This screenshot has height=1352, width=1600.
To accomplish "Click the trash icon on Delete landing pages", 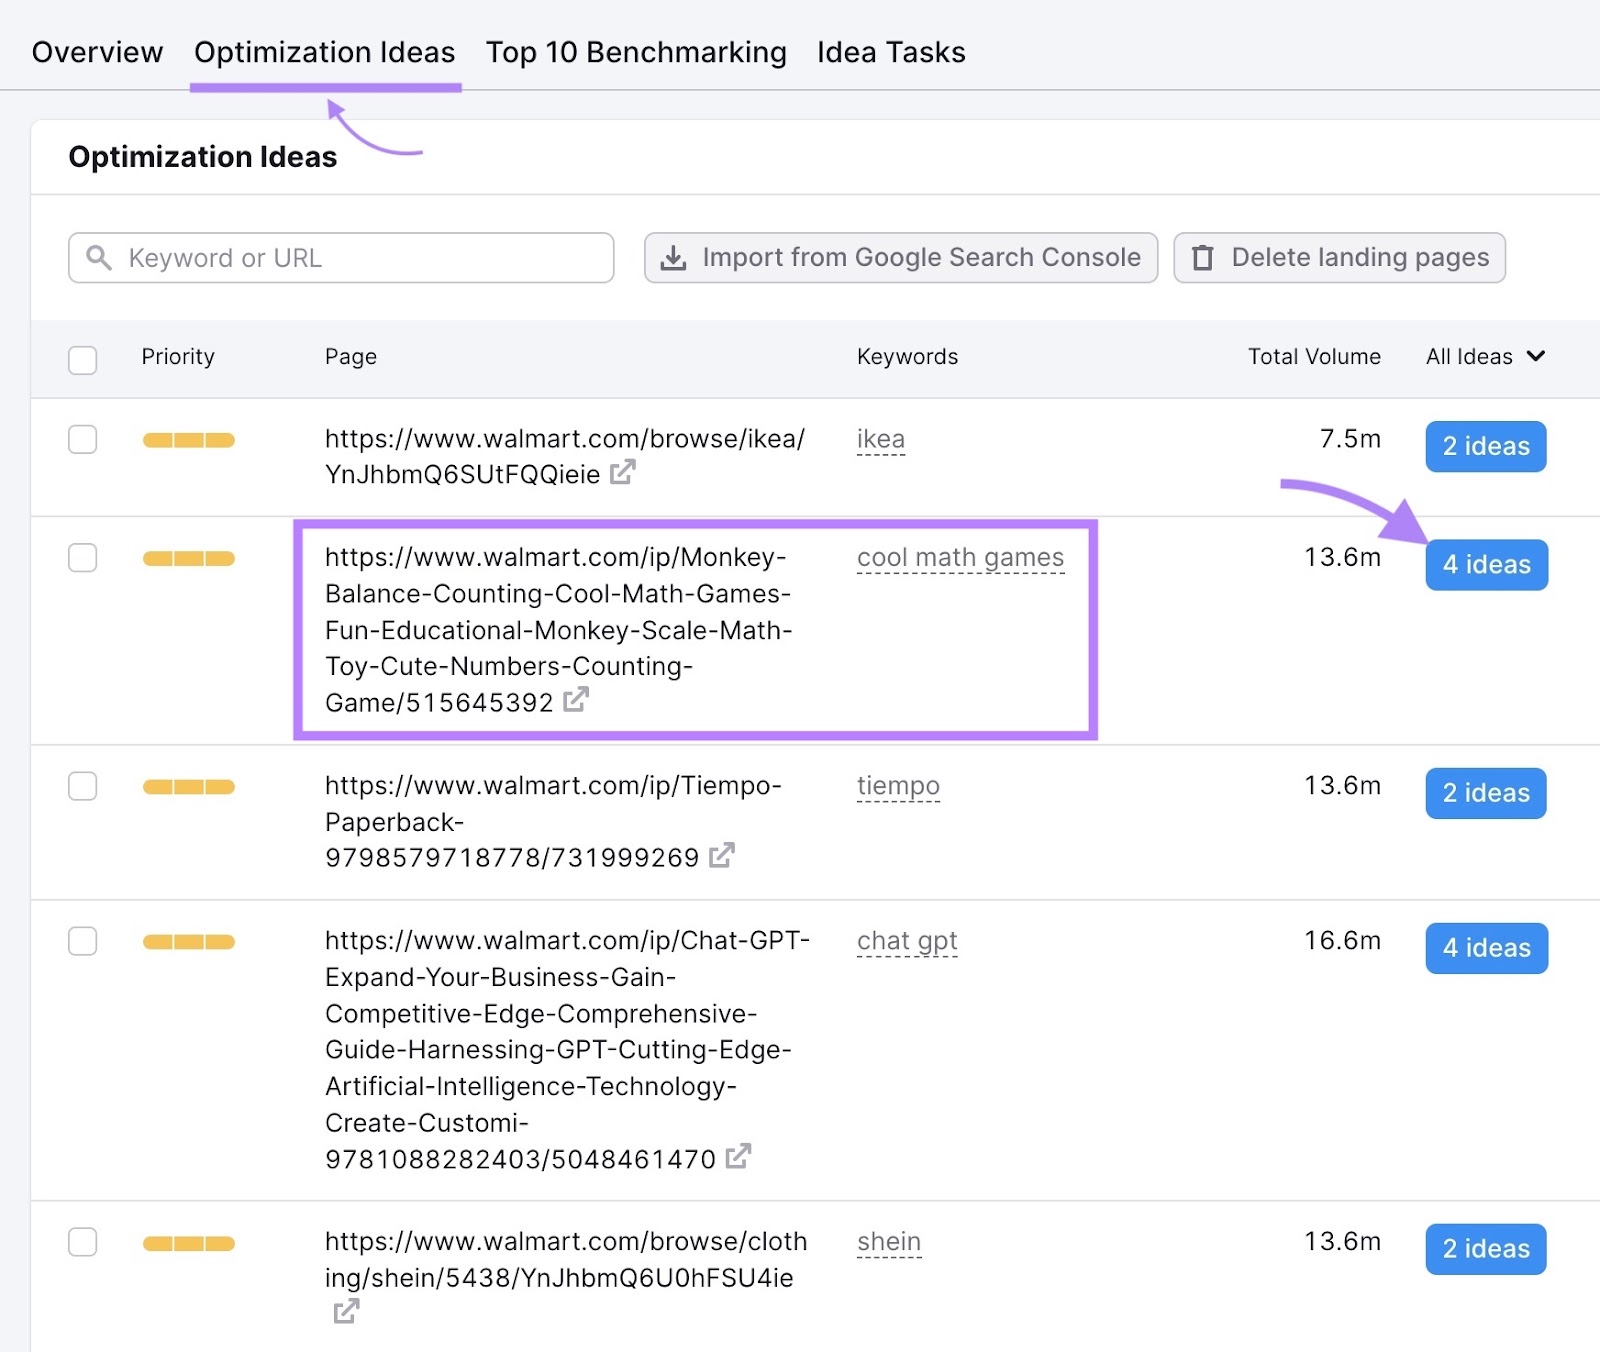I will [x=1204, y=258].
